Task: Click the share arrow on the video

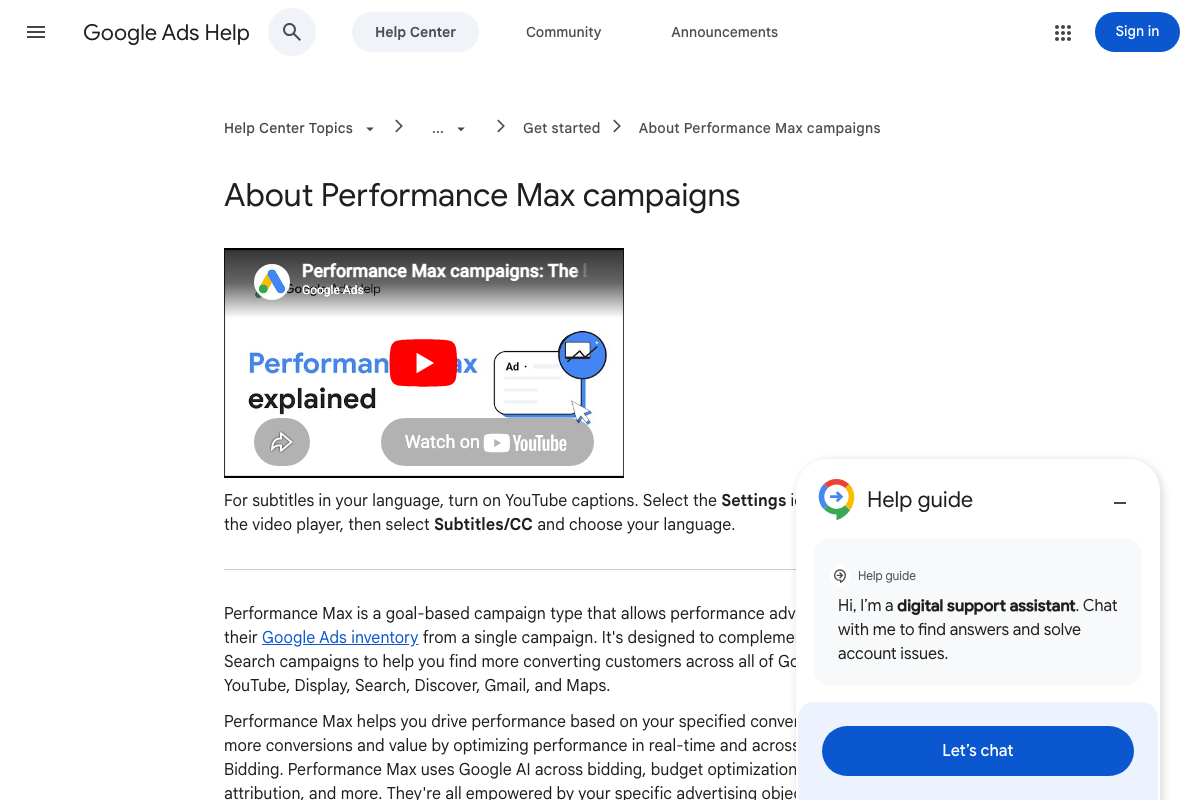Action: [281, 441]
